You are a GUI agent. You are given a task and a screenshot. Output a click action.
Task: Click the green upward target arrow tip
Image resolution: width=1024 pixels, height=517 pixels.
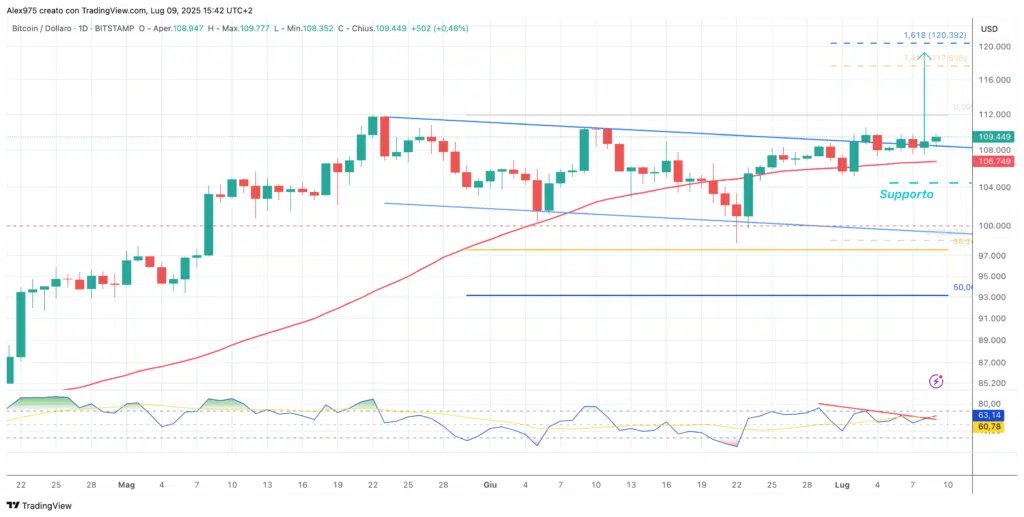coord(925,56)
